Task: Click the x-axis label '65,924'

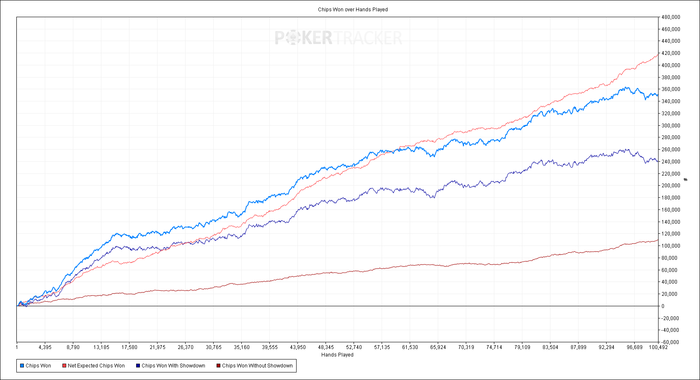Action: point(438,347)
